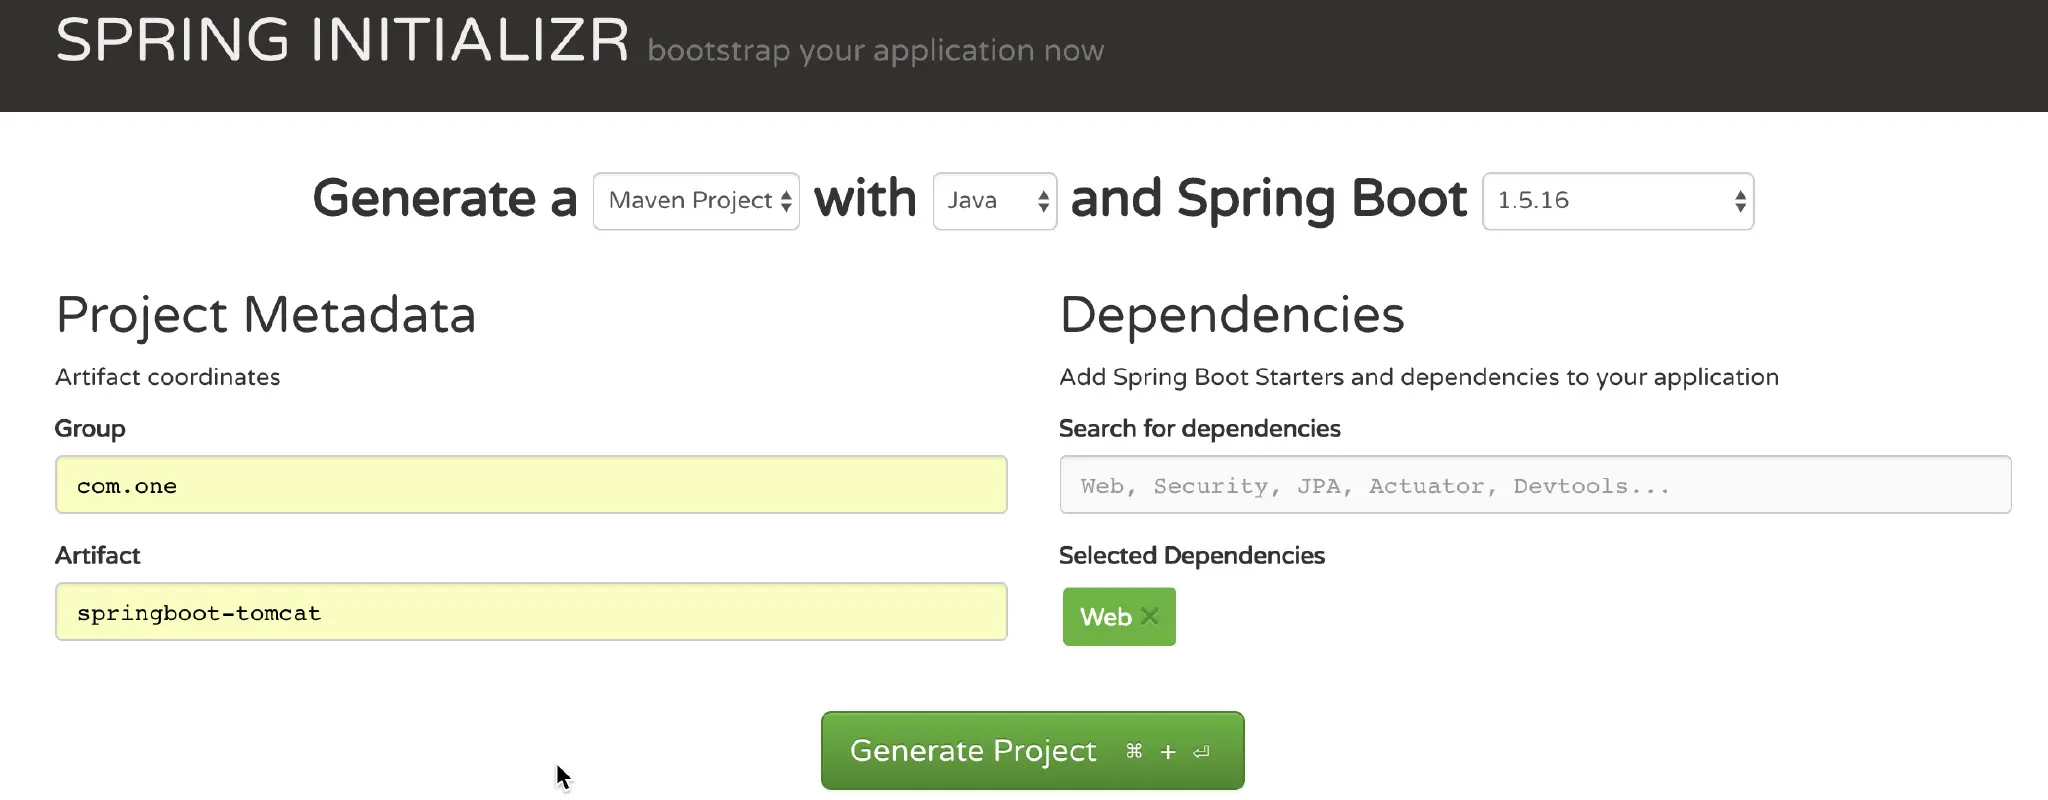
Task: Open the Maven Project type dropdown
Action: tap(696, 201)
